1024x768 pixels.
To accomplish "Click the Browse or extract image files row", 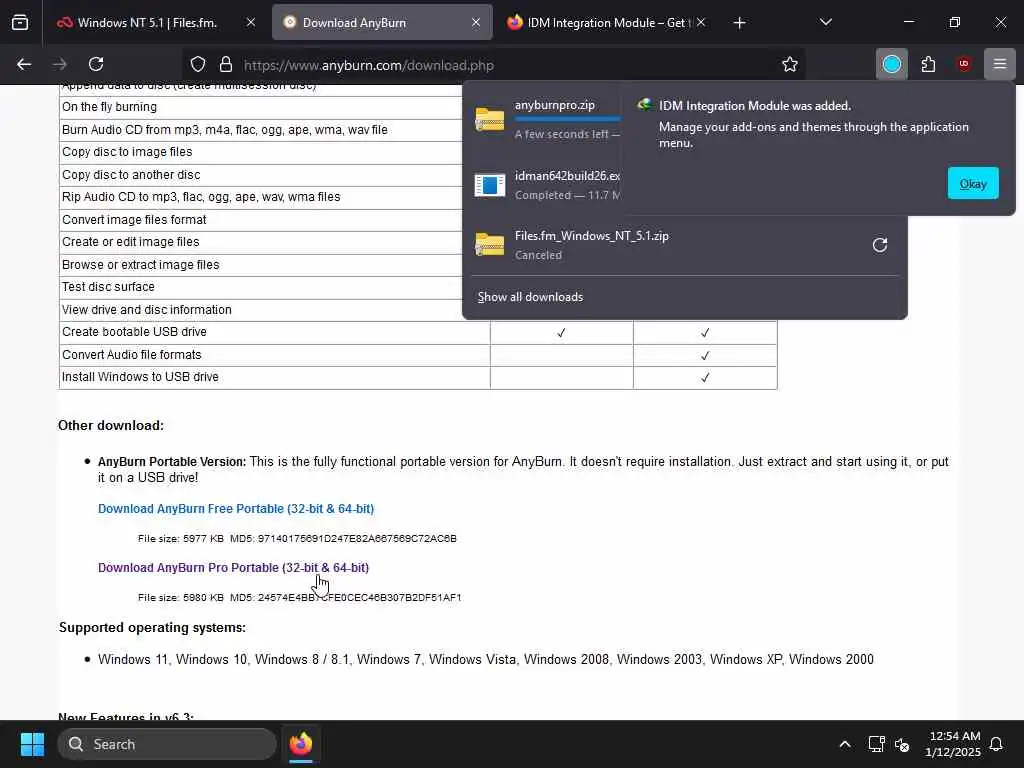I will 261,265.
